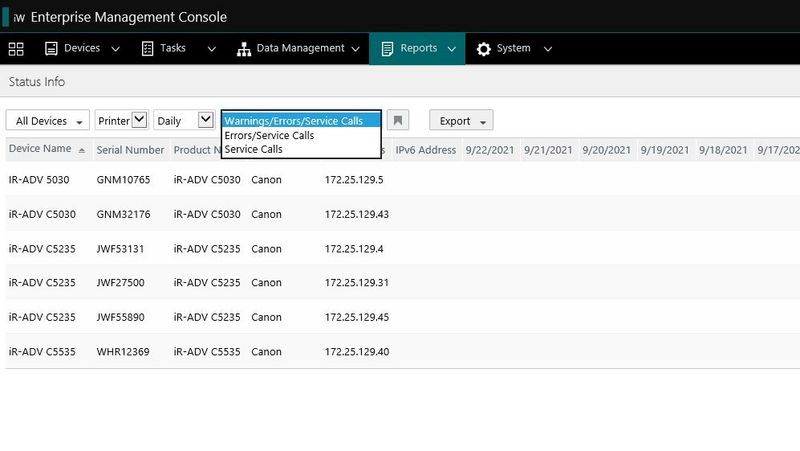Screen dimensions: 800x451
Task: Click the System gear icon
Action: tap(483, 49)
